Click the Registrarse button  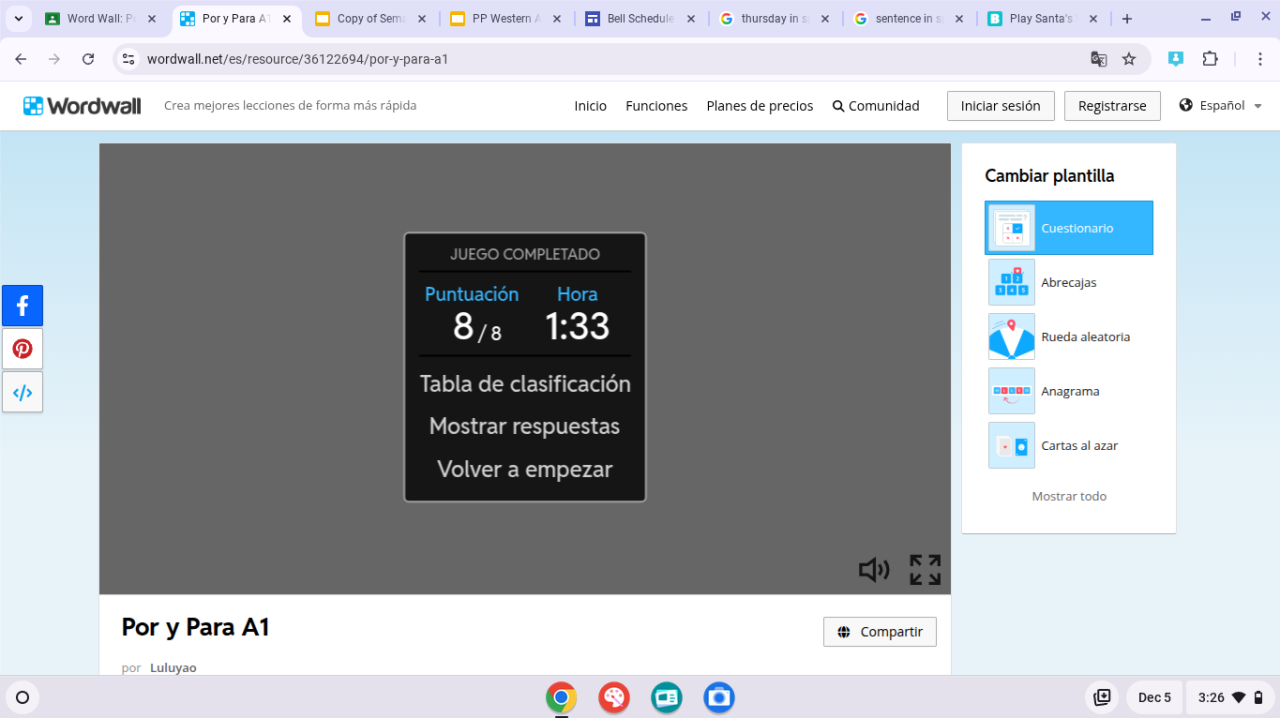[1112, 106]
